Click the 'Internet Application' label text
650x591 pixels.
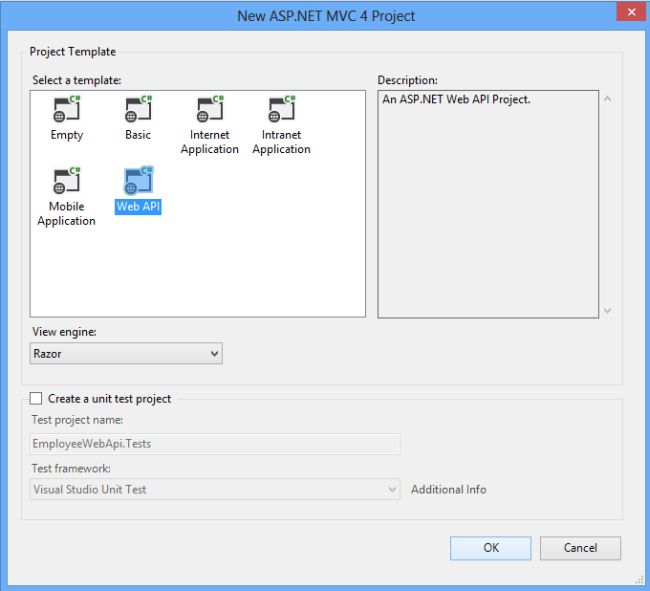(x=210, y=142)
